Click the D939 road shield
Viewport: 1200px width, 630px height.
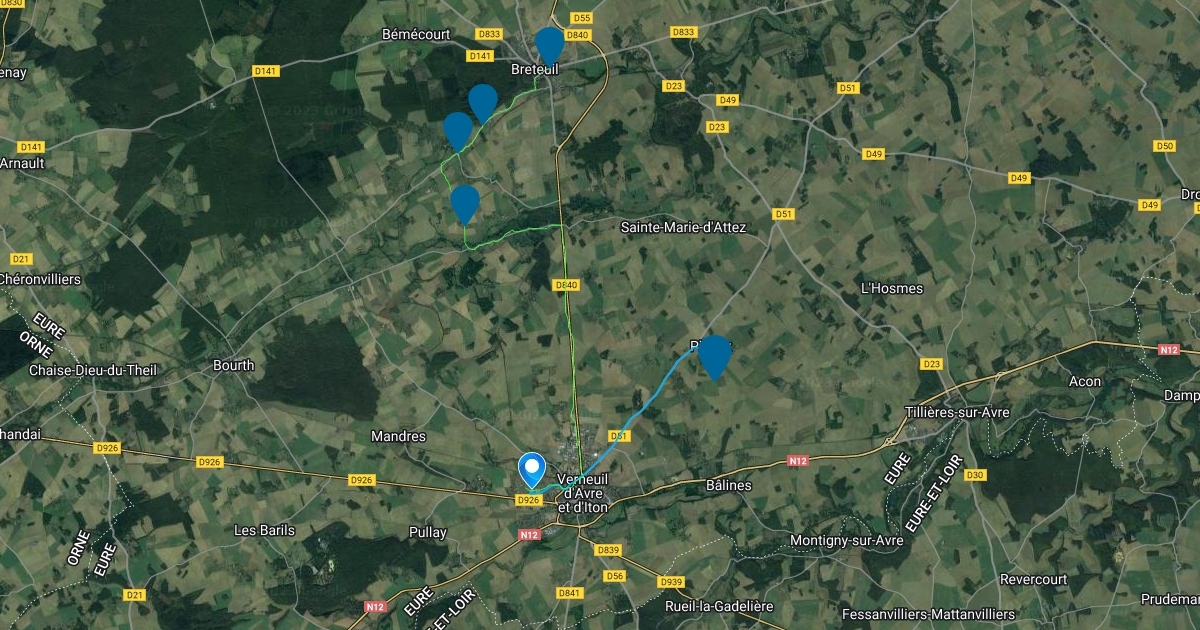click(x=671, y=582)
